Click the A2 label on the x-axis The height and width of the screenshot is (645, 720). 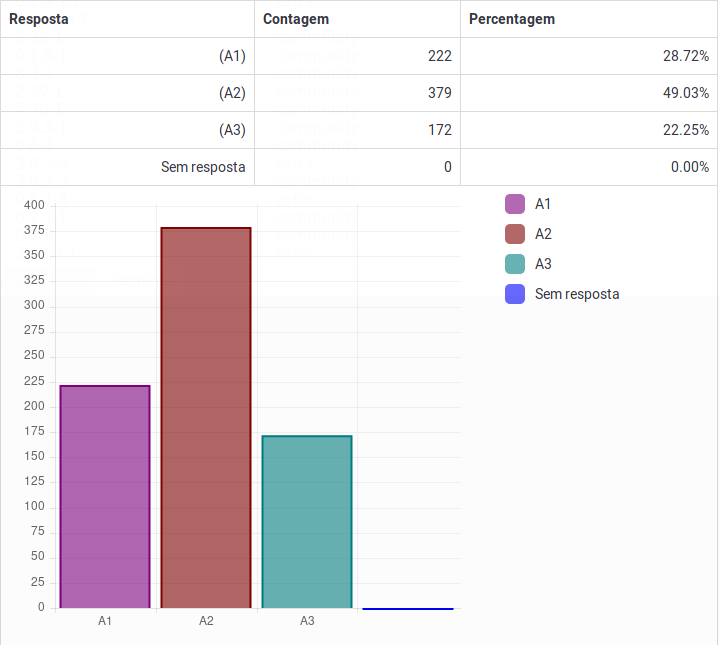206,621
